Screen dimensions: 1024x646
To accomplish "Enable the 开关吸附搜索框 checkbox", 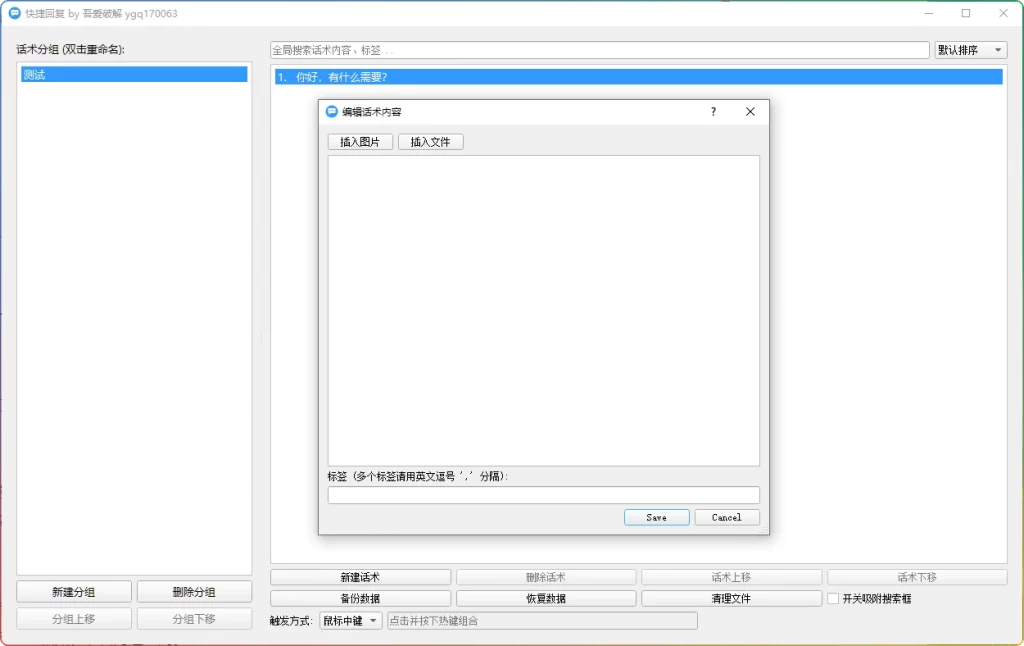I will [833, 598].
